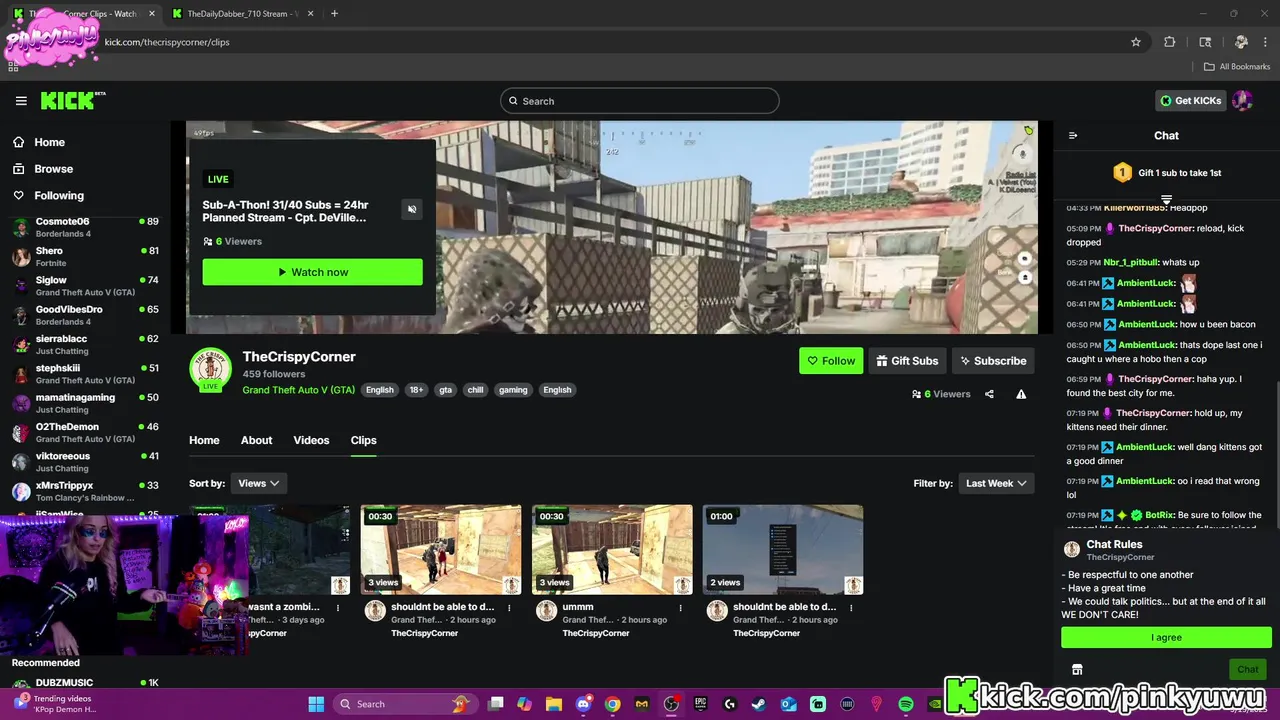Expand the gift leaderboard handle
This screenshot has width=1280, height=720.
tap(1166, 200)
